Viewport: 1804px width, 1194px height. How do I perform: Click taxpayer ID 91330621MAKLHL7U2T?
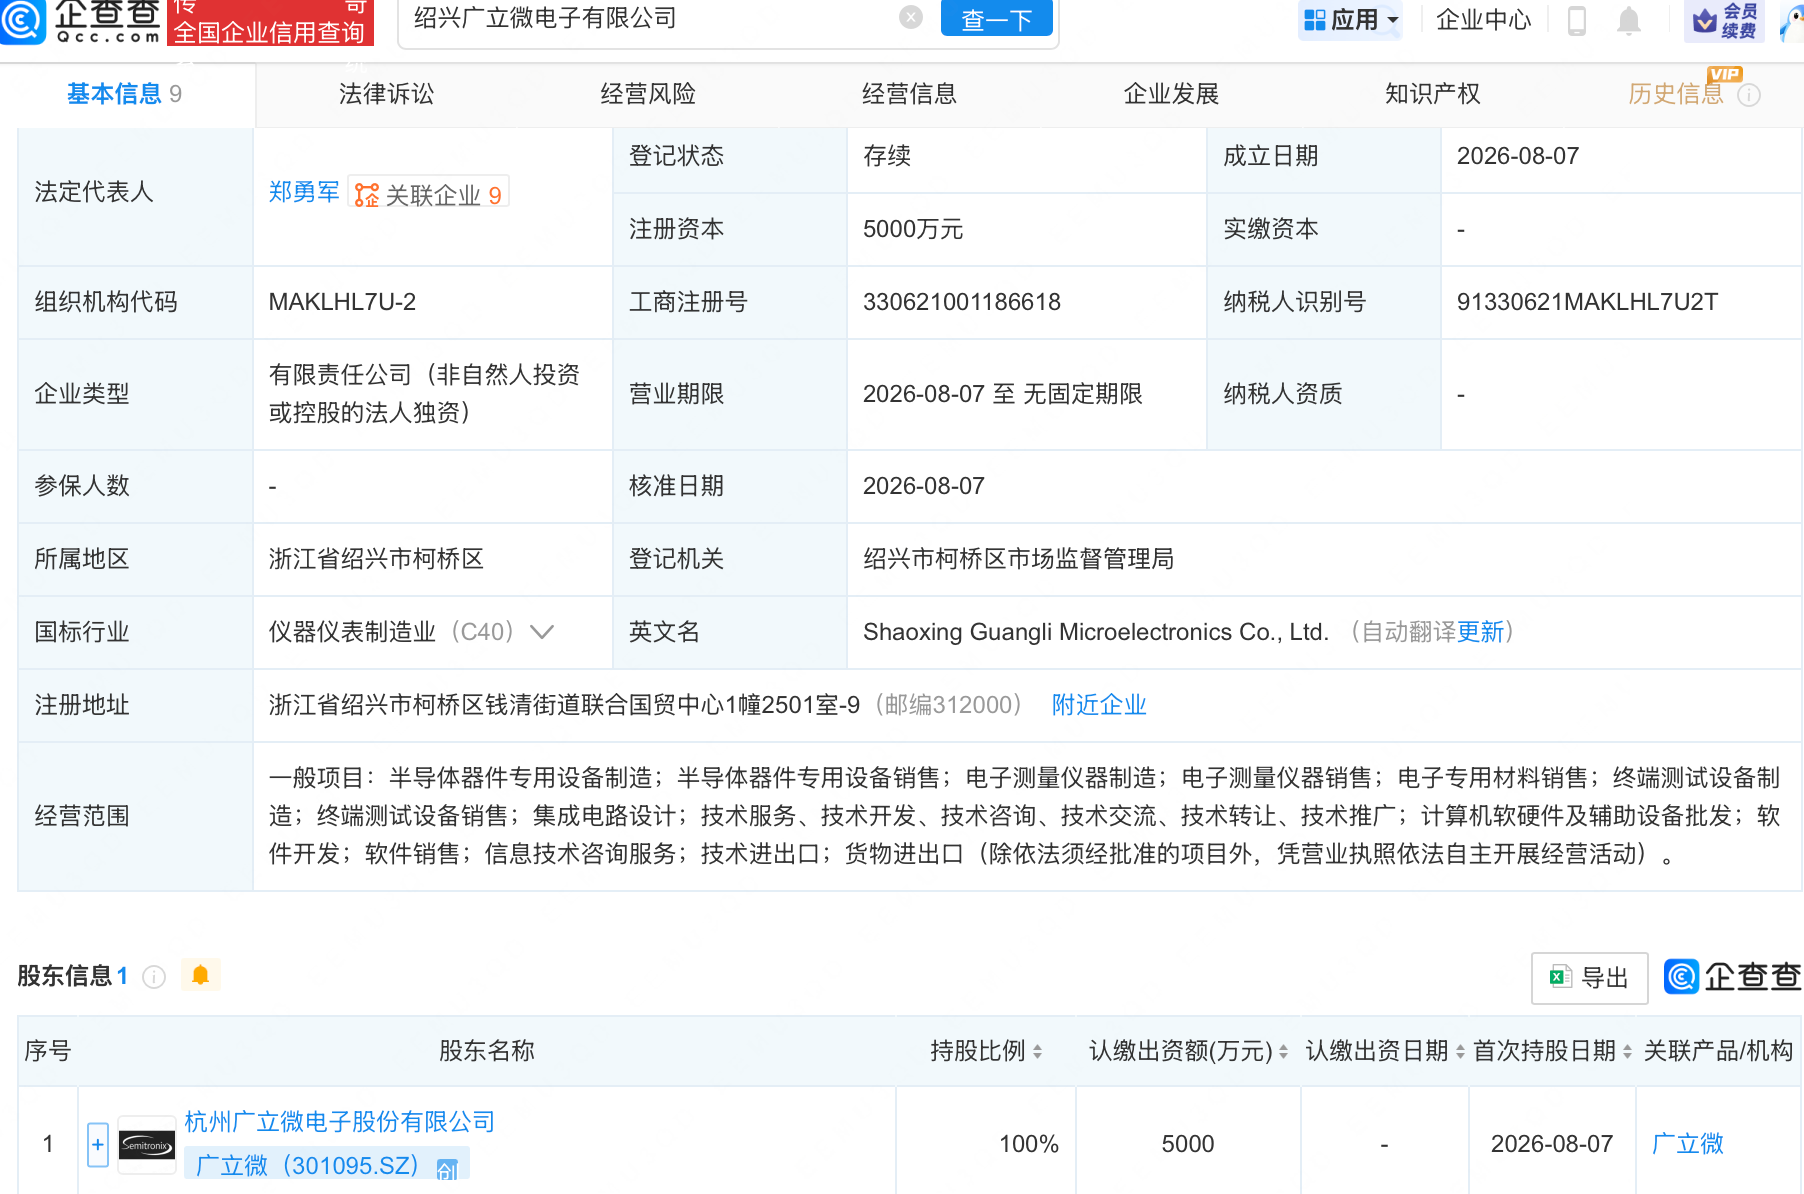pyautogui.click(x=1587, y=302)
